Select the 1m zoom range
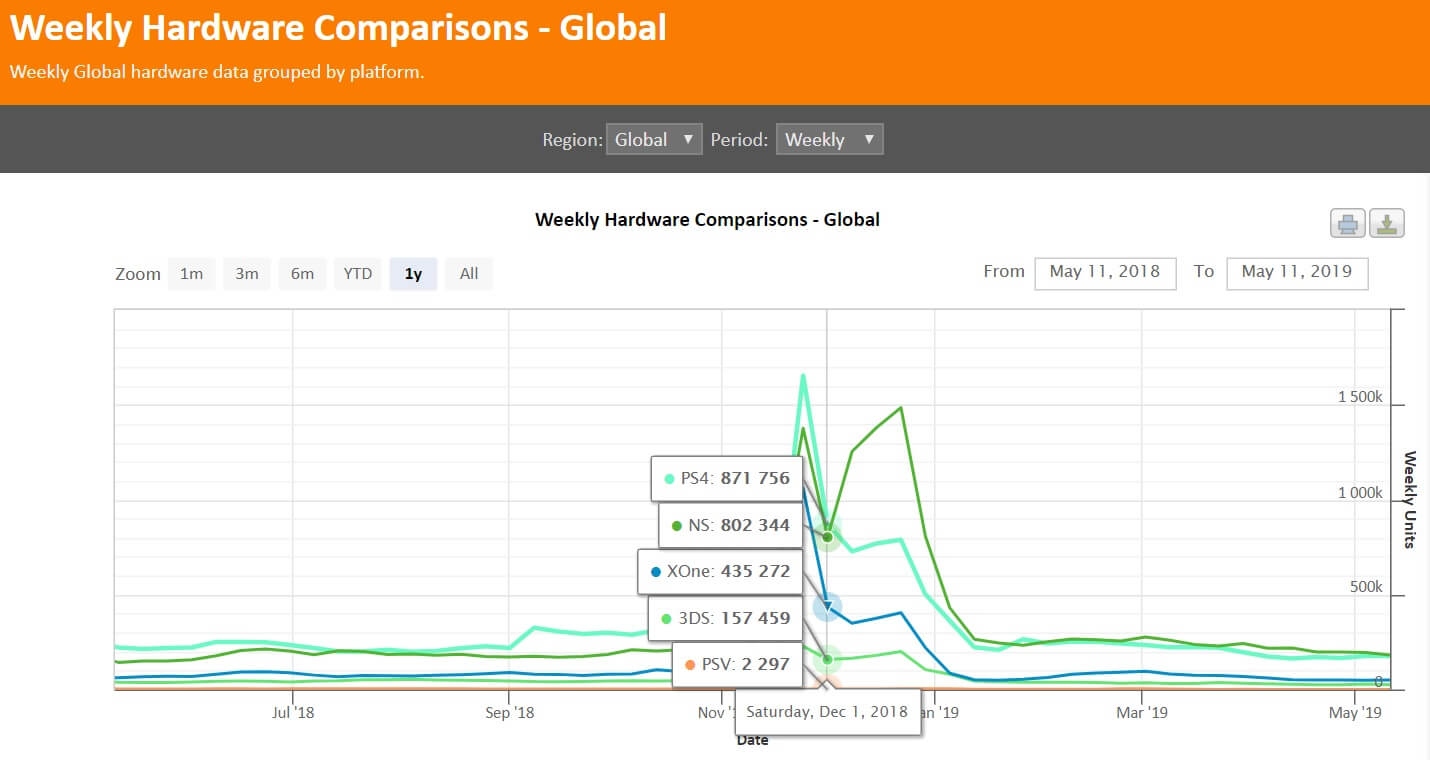The width and height of the screenshot is (1430, 760). tap(191, 274)
